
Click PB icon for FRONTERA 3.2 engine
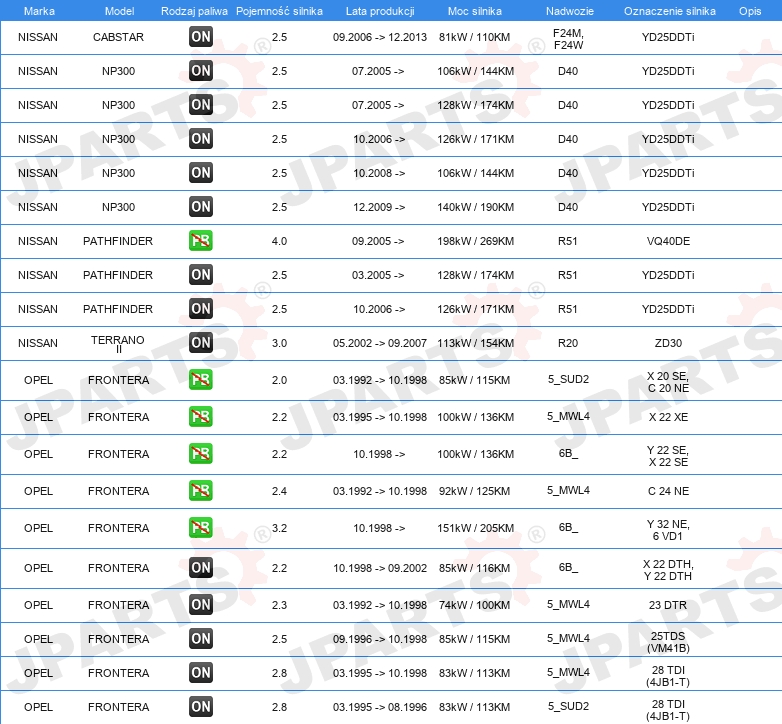201,527
